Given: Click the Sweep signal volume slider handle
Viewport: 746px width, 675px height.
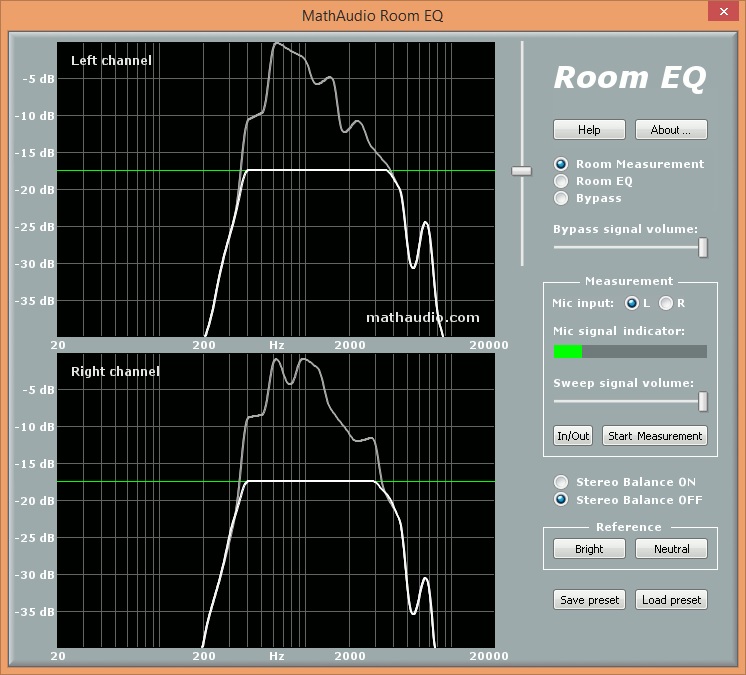Looking at the screenshot, I should coord(703,401).
